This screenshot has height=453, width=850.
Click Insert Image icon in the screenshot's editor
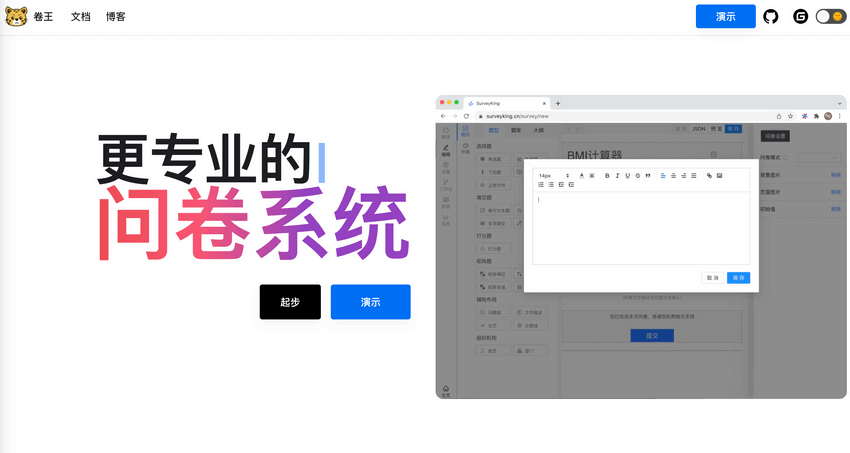pos(719,176)
